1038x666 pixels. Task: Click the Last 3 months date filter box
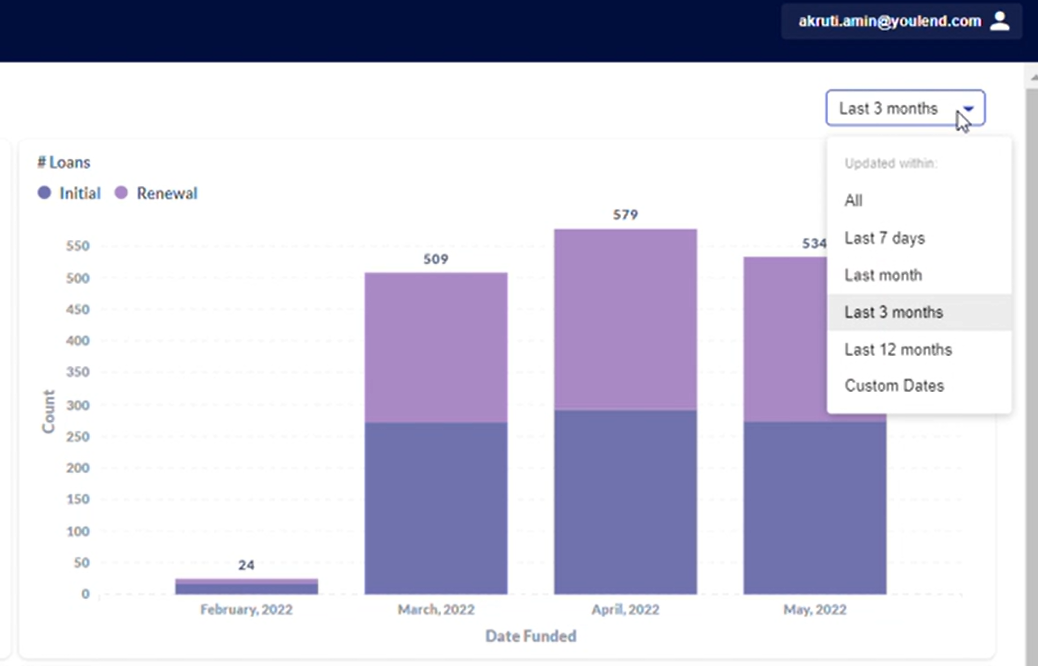coord(905,109)
